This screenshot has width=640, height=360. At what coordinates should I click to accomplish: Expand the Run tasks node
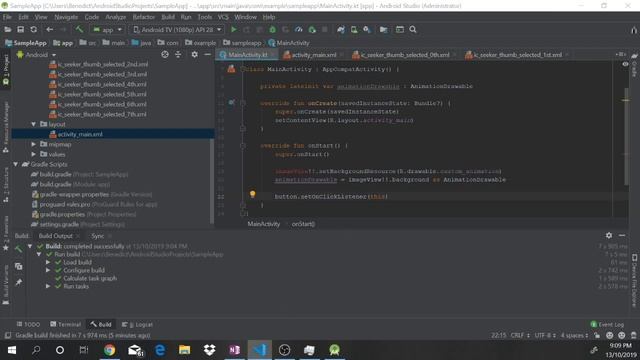pos(48,286)
